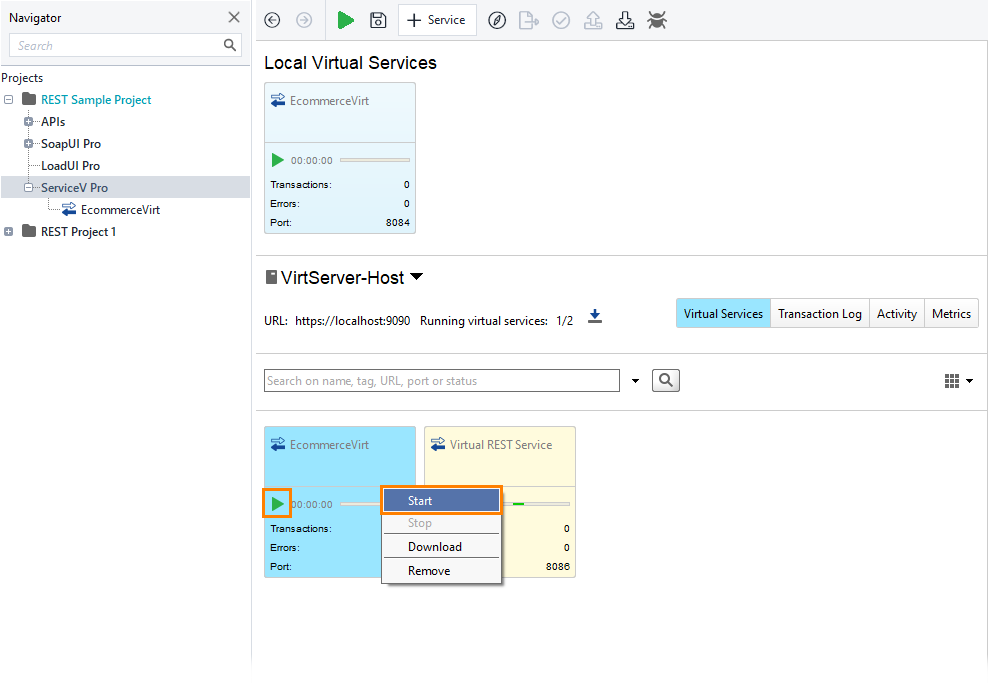Open the compass discovery tool icon
The height and width of the screenshot is (684, 988).
point(497,21)
